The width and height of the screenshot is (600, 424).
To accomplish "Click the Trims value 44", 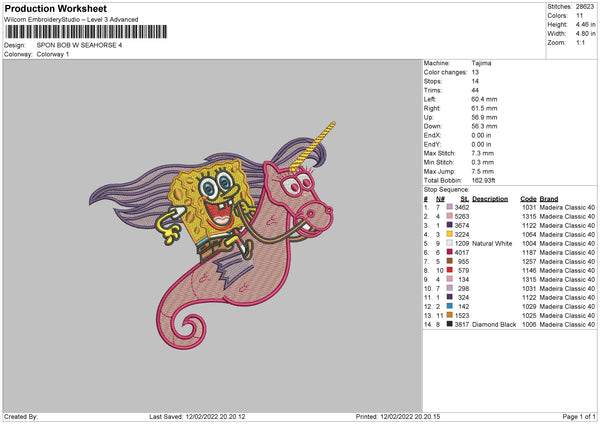I will coord(475,90).
